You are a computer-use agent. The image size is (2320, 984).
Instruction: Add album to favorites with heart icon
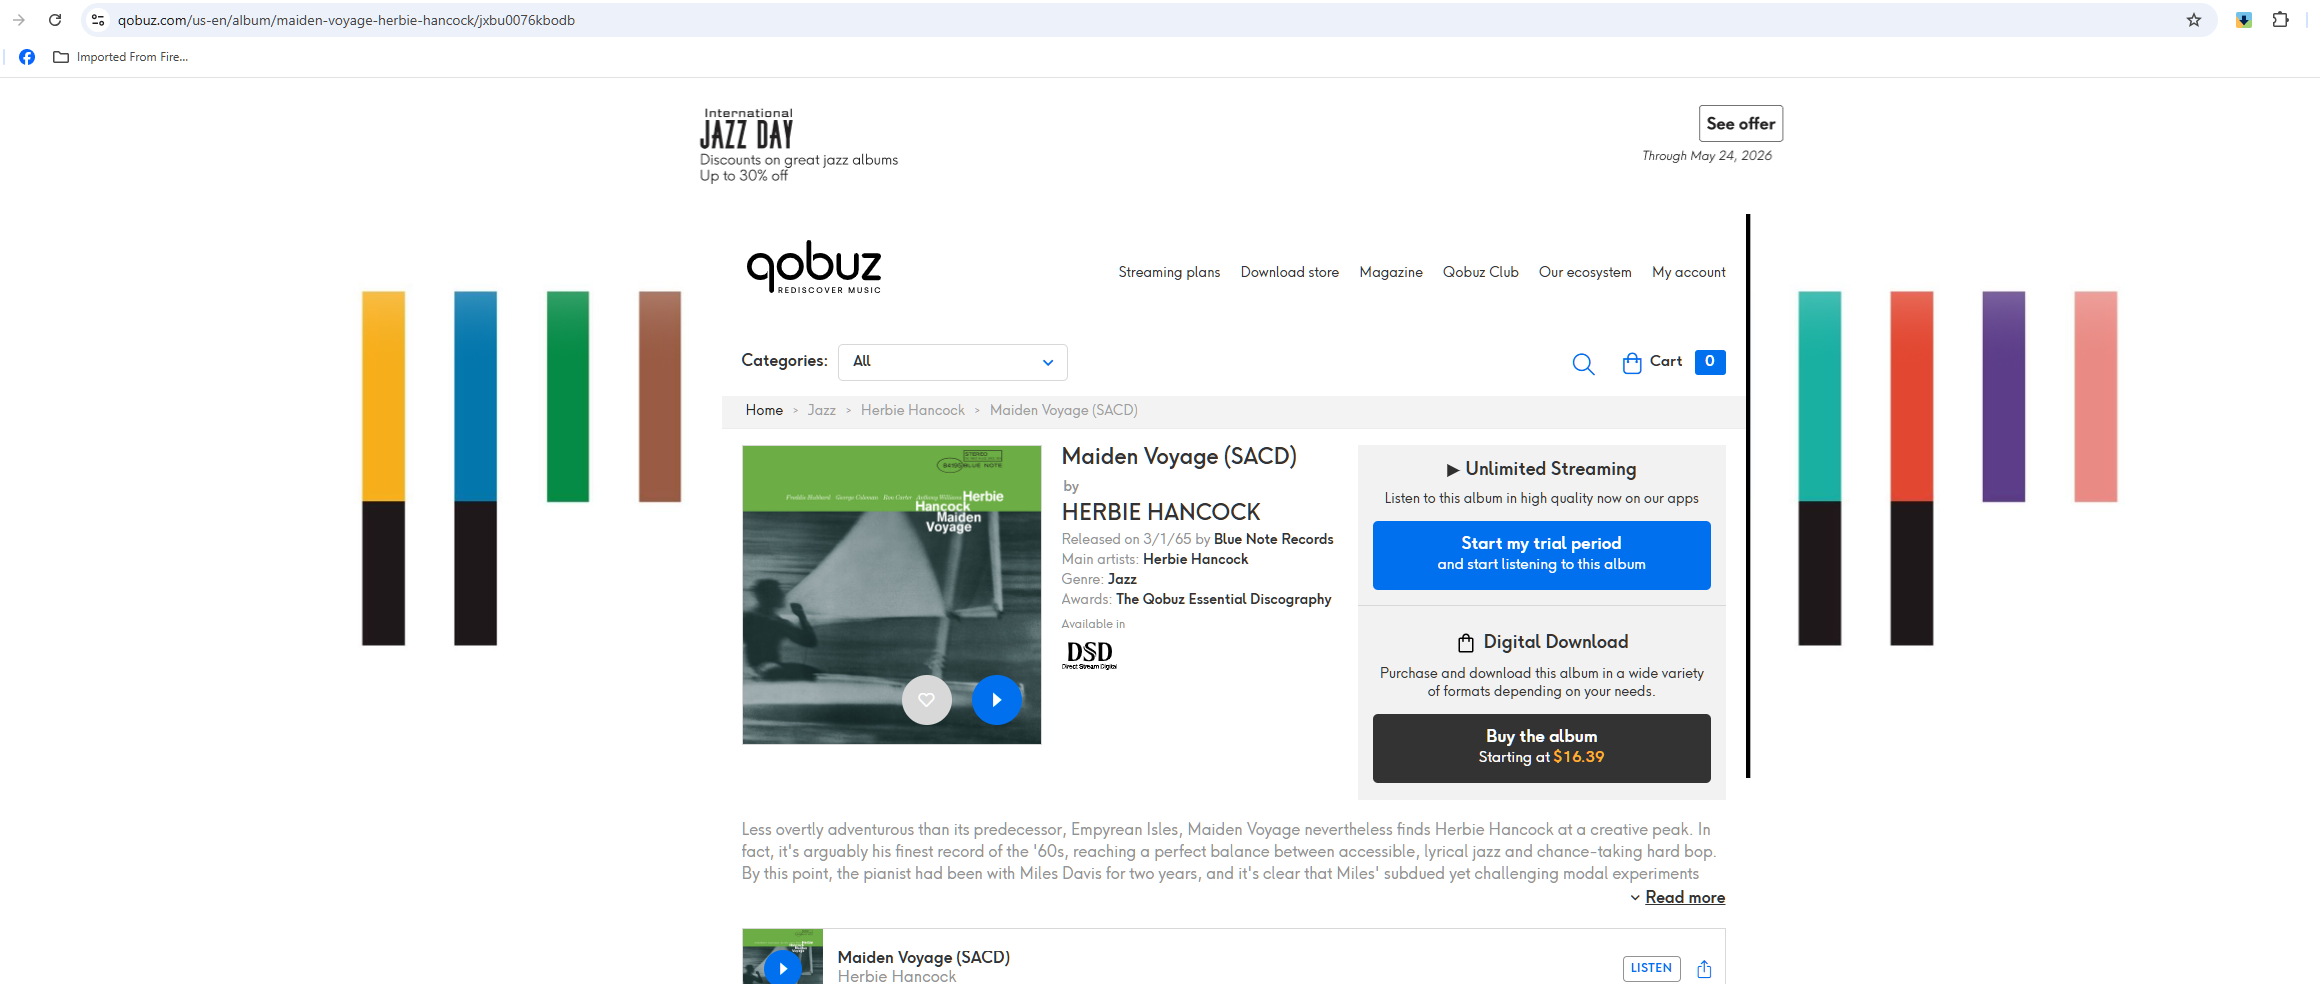tap(927, 700)
